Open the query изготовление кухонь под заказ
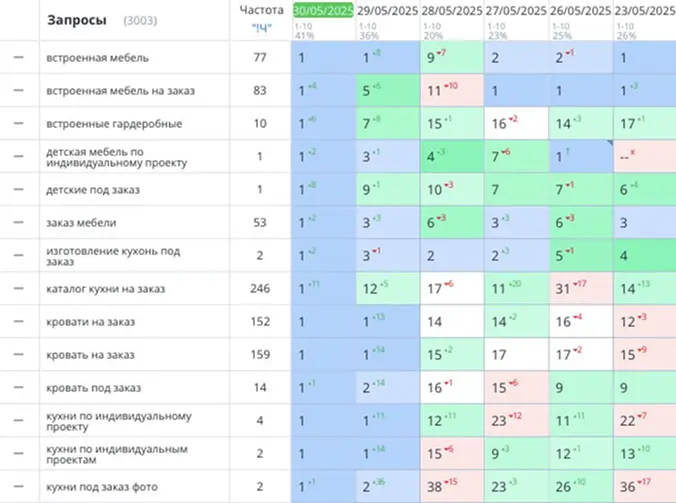Image resolution: width=676 pixels, height=503 pixels. tap(113, 256)
